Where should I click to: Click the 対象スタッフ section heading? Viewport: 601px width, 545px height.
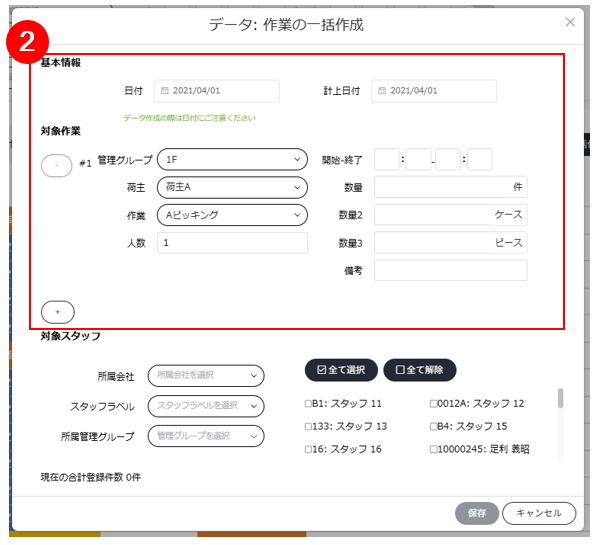(x=71, y=336)
